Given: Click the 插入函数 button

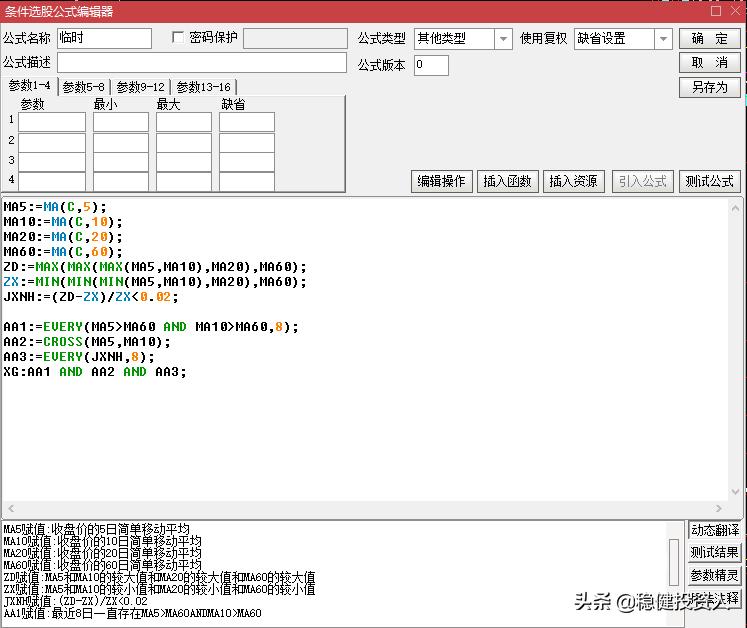Looking at the screenshot, I should tap(508, 181).
